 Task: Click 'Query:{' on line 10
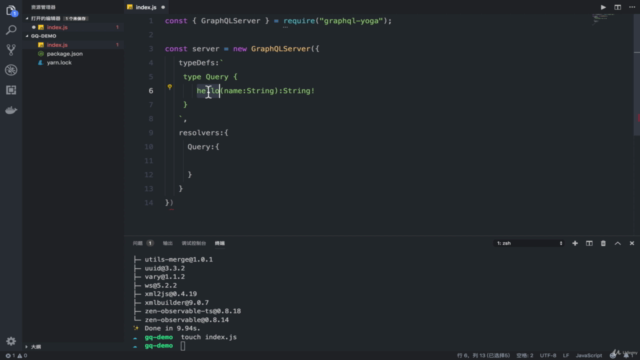203,147
